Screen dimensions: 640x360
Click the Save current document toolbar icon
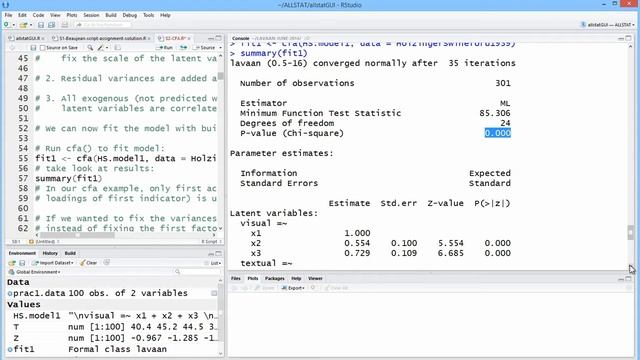41,25
